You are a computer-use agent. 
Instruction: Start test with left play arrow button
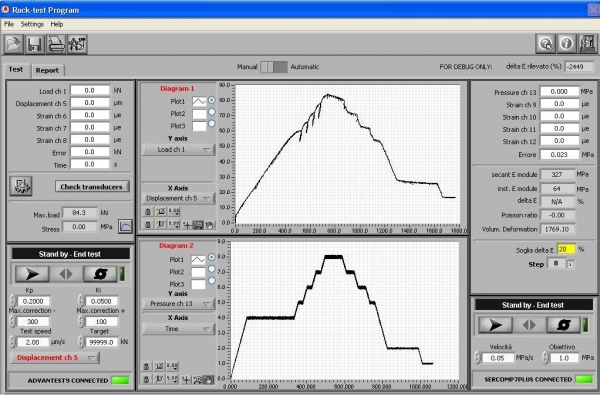32,274
